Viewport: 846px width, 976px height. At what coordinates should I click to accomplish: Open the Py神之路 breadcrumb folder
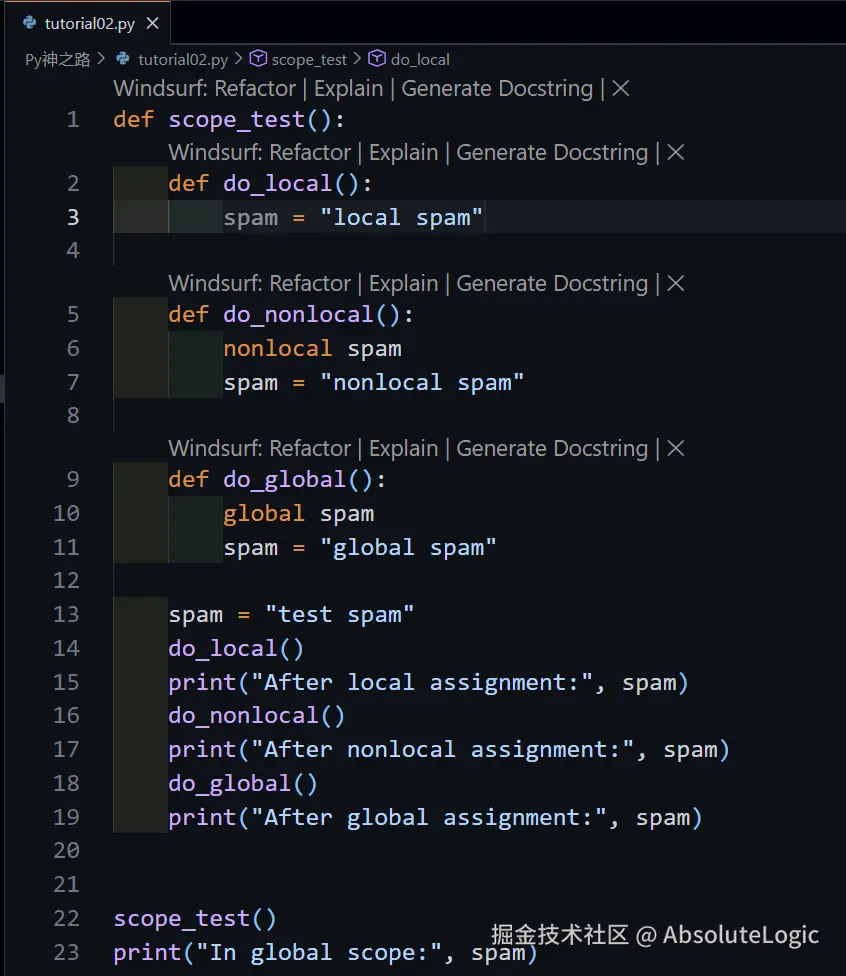click(57, 59)
